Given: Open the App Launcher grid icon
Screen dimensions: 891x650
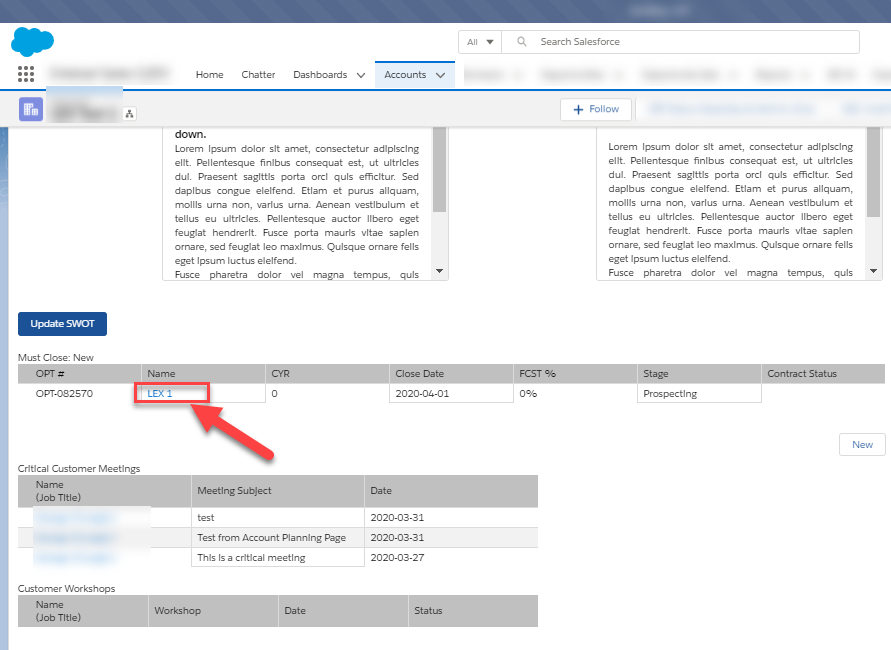Looking at the screenshot, I should [x=26, y=74].
